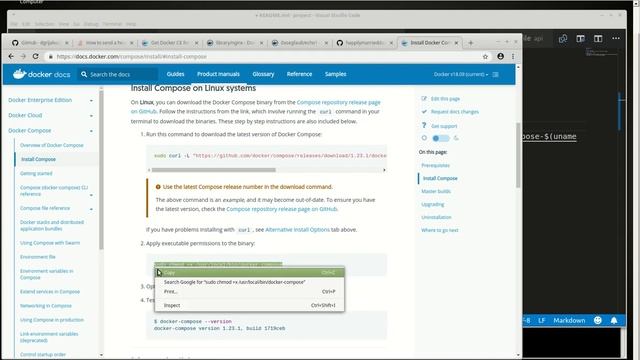Click the left sidebar scroll-down arrow
The image size is (640, 360).
point(101,355)
